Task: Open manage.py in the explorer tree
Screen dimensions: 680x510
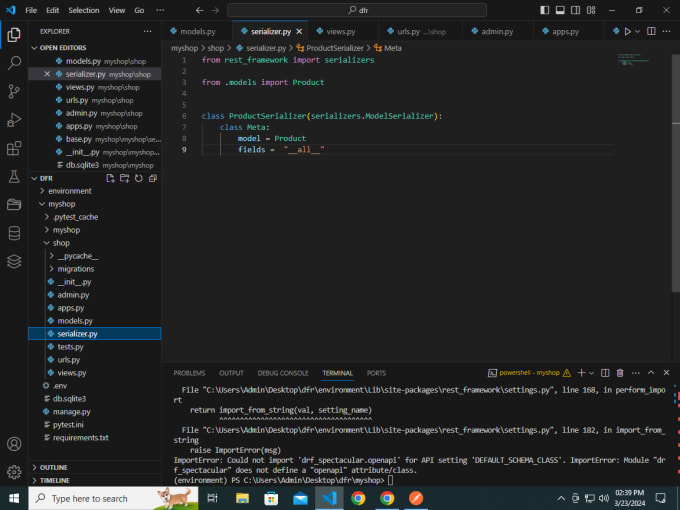Action: 72,412
